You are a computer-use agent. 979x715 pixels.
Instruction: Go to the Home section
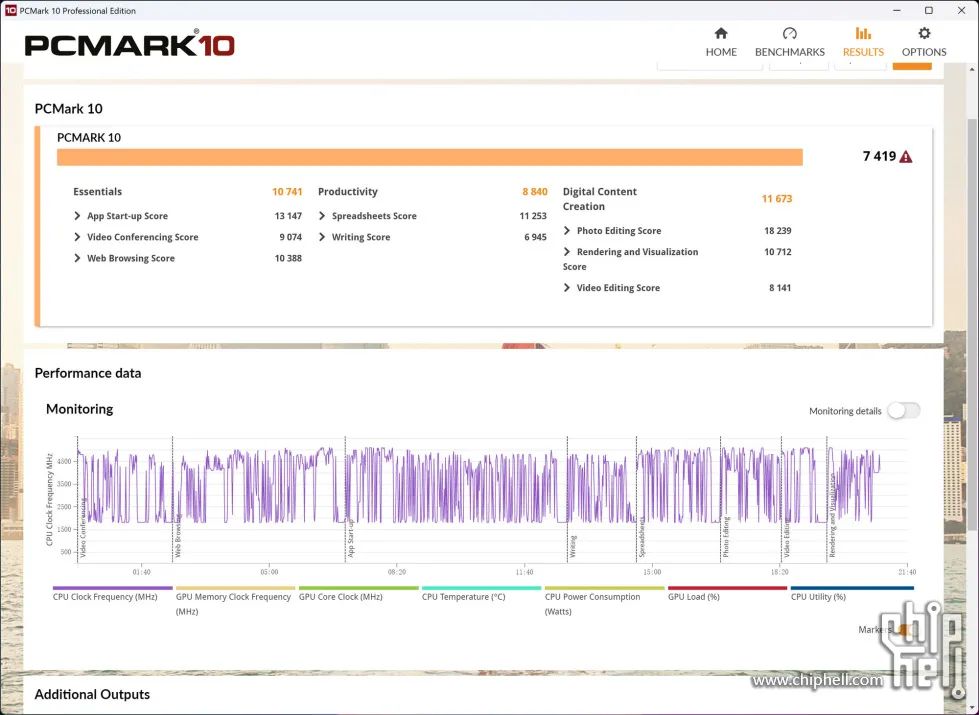coord(721,42)
